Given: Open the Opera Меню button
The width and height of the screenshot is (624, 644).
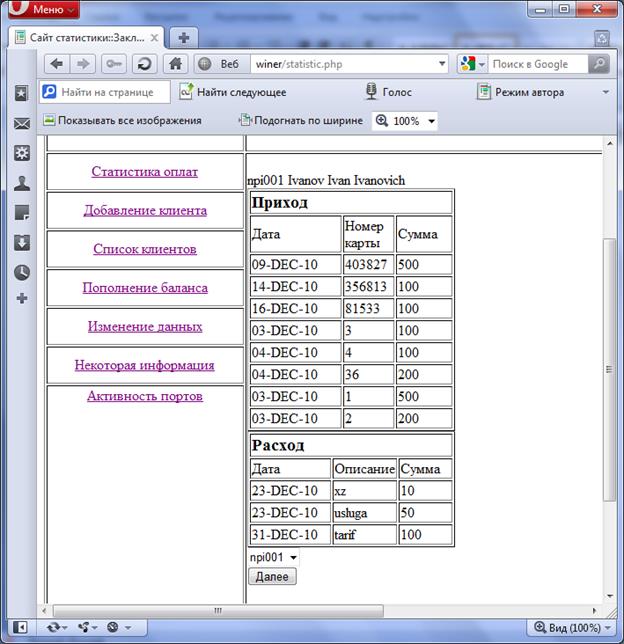Looking at the screenshot, I should pyautogui.click(x=43, y=9).
